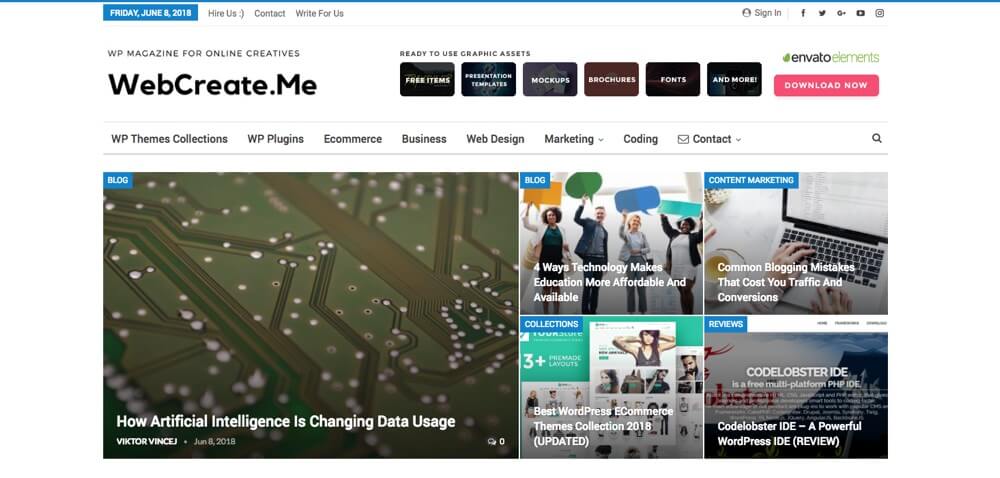This screenshot has width=1000, height=478.
Task: Open Codelobster IDE review article
Action: [x=790, y=433]
